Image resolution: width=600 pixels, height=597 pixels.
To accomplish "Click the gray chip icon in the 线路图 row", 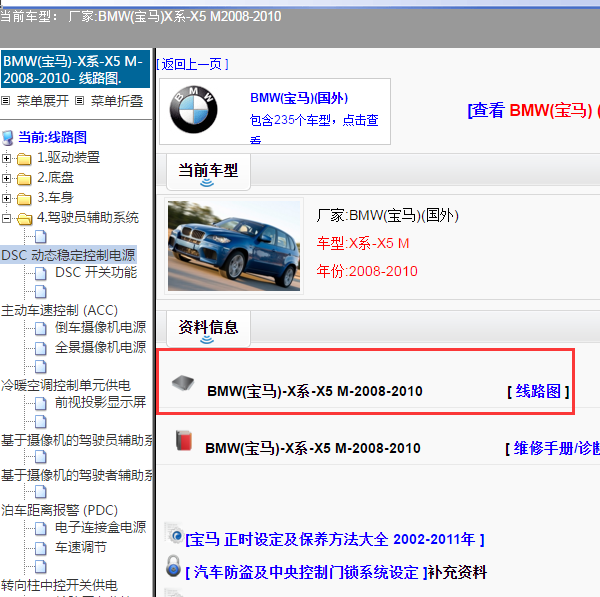I will pos(183,383).
